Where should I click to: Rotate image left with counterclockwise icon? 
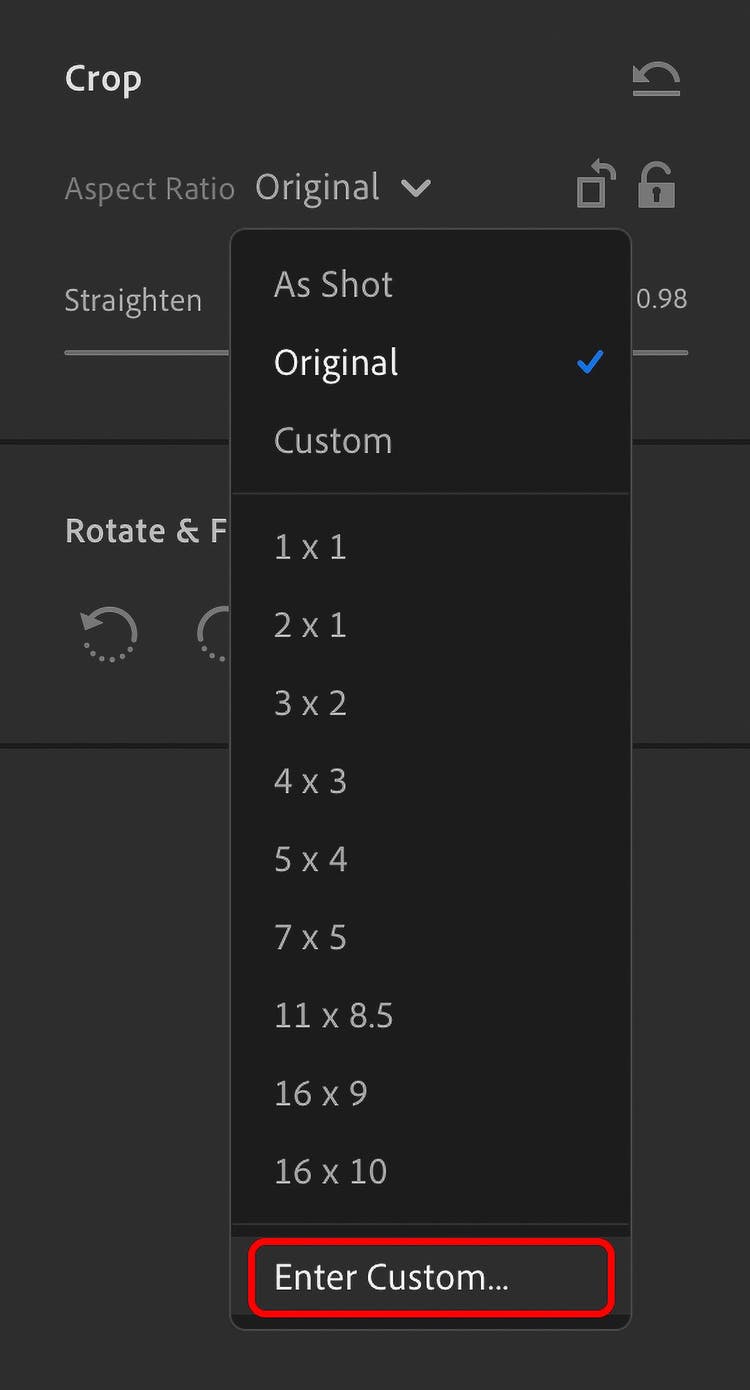click(108, 634)
